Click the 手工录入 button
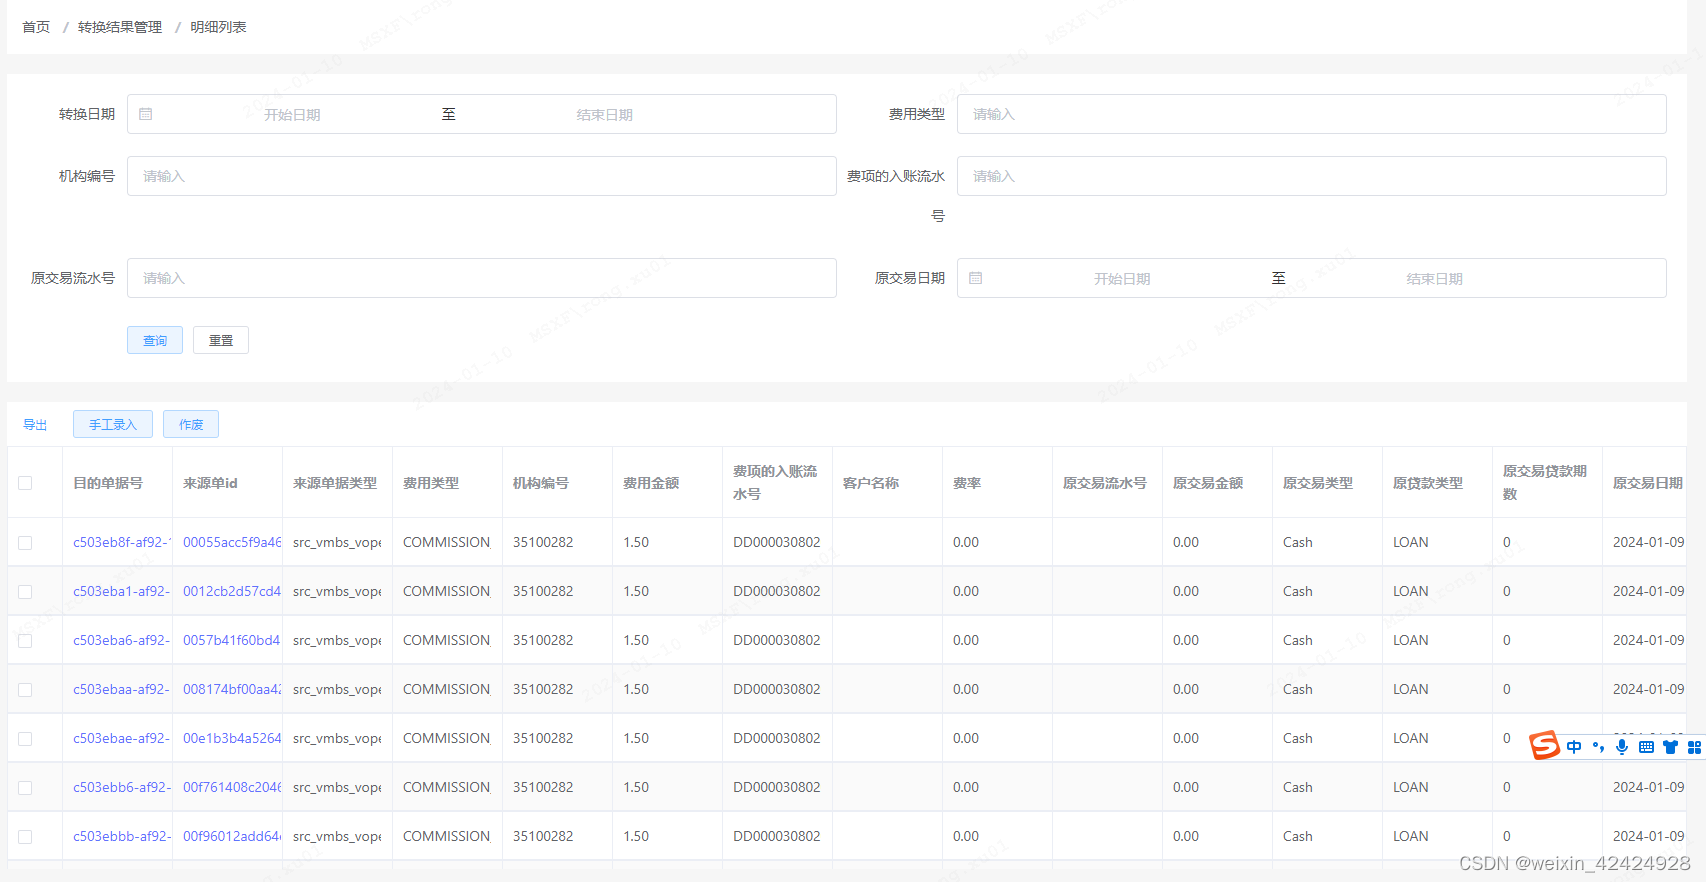Image resolution: width=1706 pixels, height=882 pixels. [113, 424]
